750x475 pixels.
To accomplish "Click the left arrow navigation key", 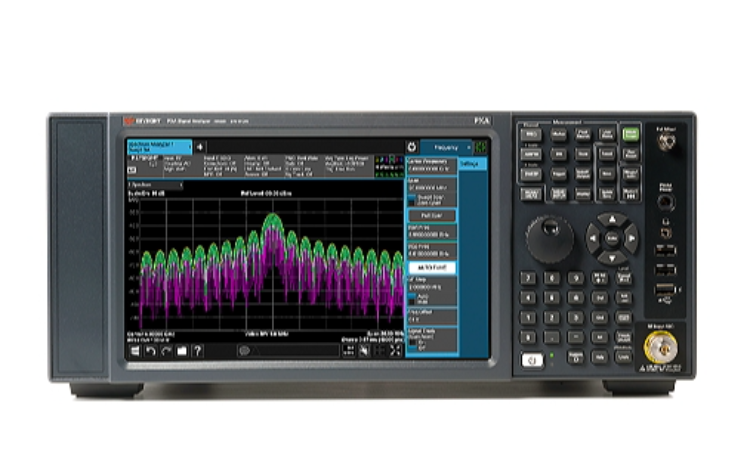I will point(593,238).
